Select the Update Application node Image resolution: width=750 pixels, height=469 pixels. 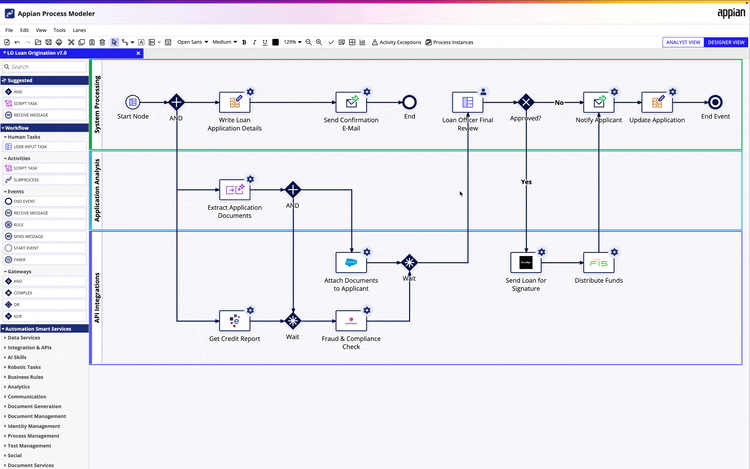657,102
